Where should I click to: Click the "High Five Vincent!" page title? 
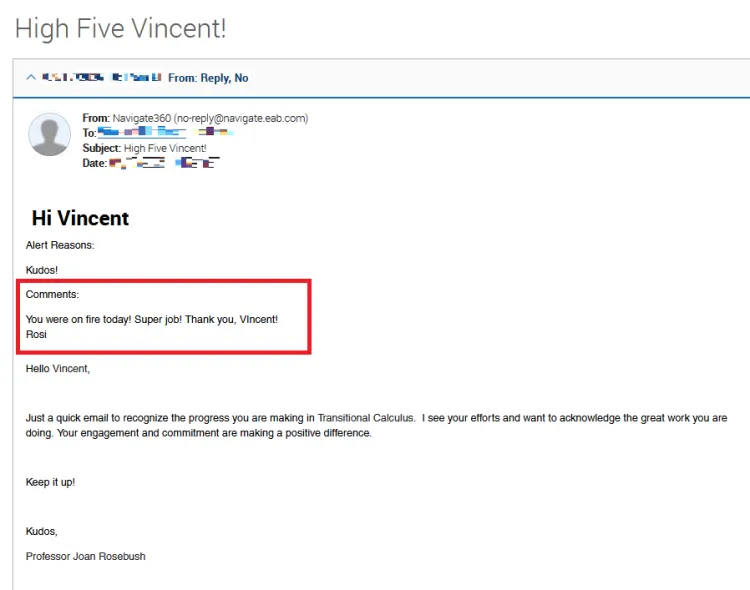click(121, 28)
